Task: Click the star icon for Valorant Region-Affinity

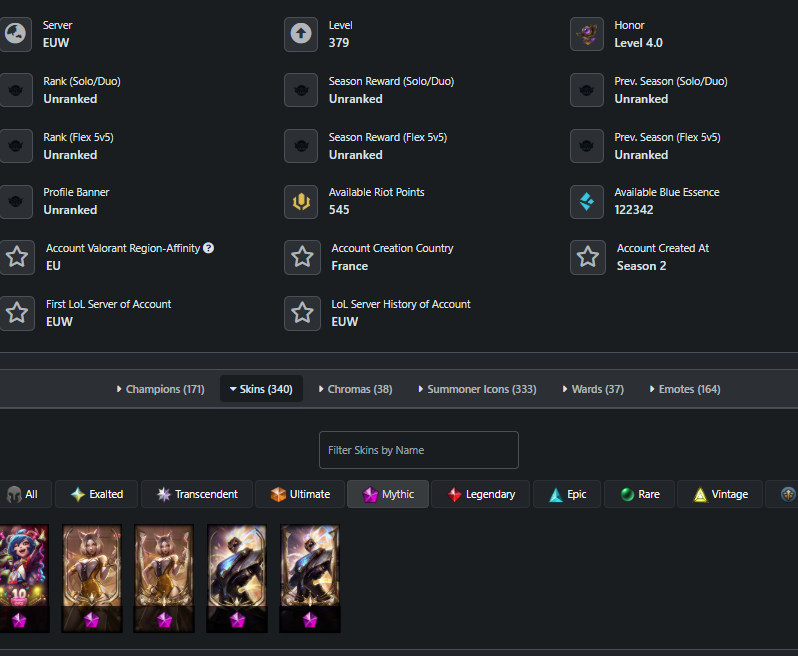Action: [17, 257]
